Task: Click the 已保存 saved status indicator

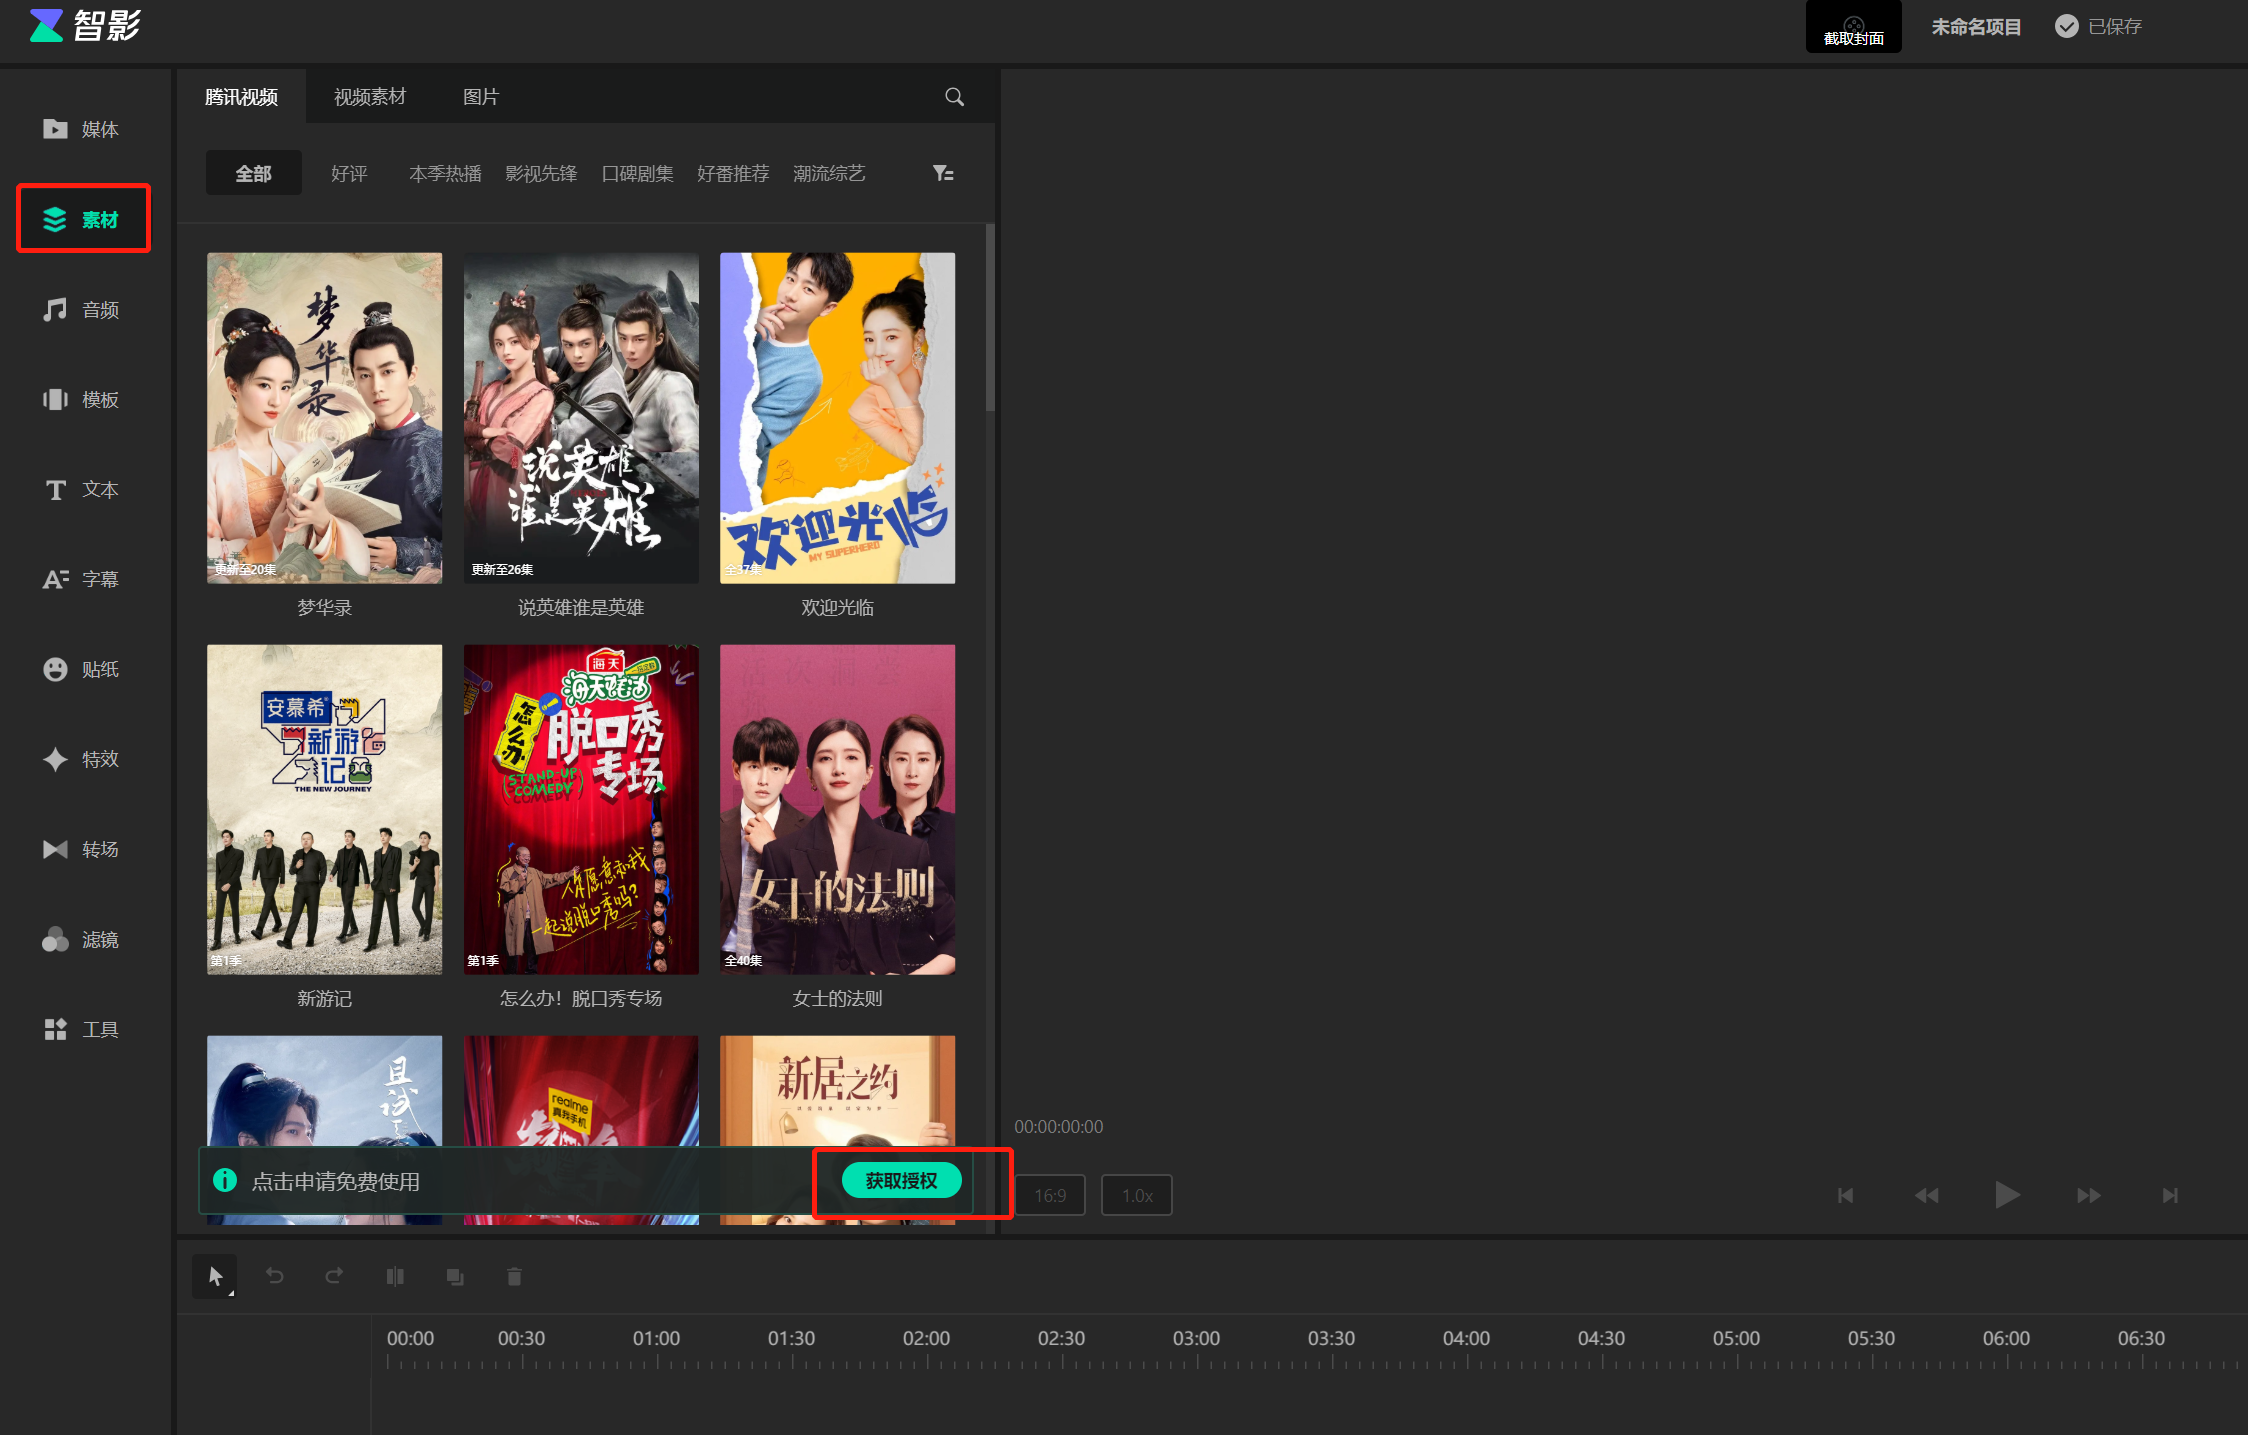Action: click(x=2098, y=27)
